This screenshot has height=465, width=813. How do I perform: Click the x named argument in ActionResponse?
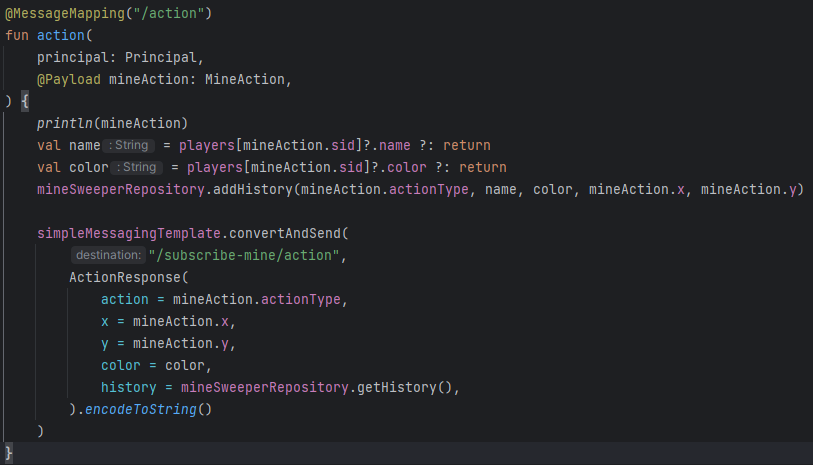[105, 322]
